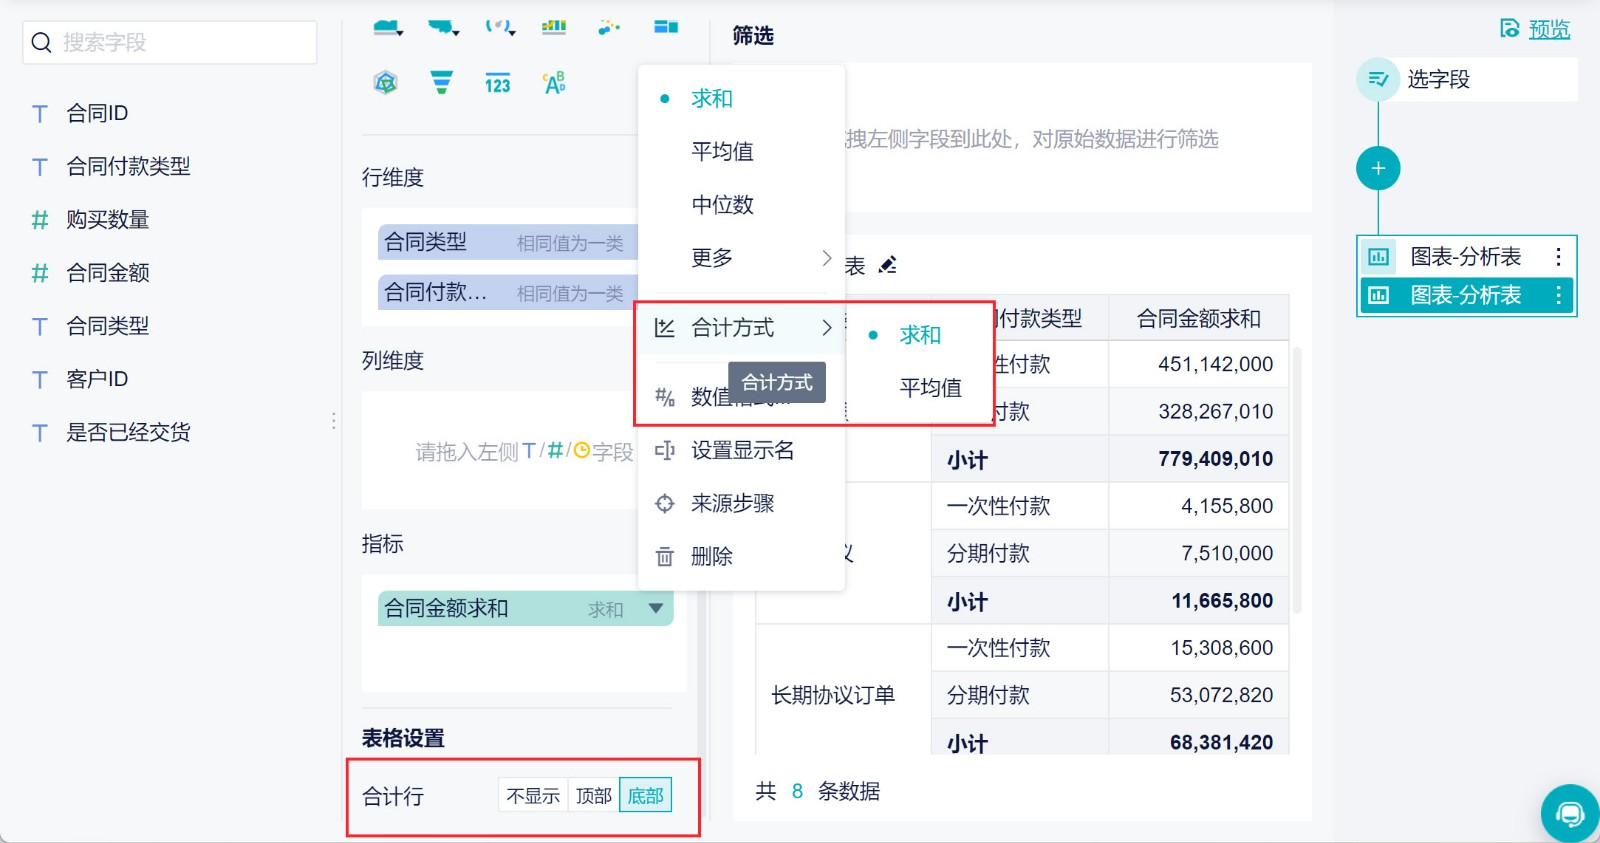
Task: Click the 设置显示名 menu entry
Action: [x=741, y=450]
